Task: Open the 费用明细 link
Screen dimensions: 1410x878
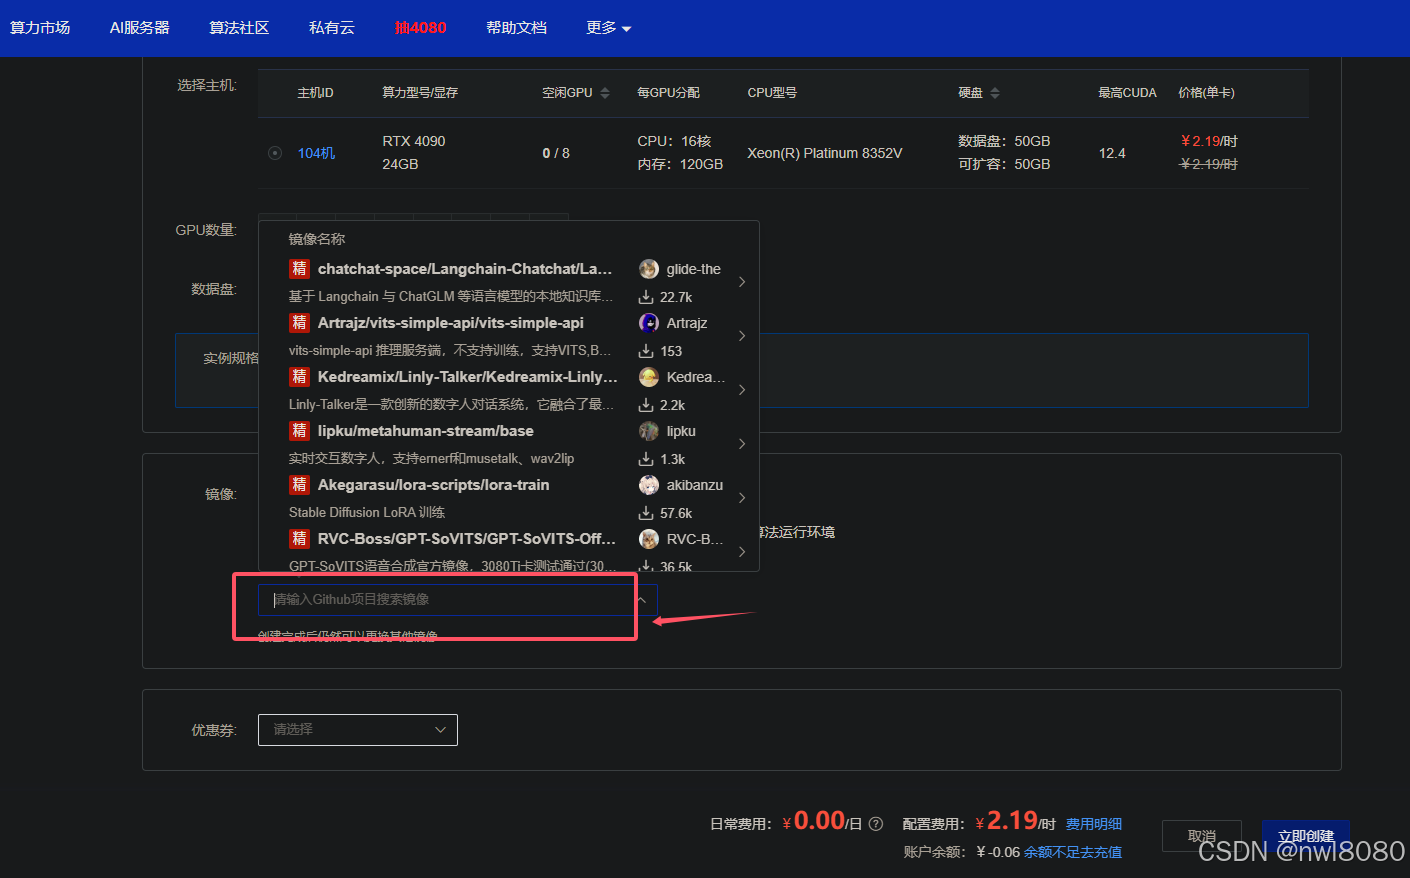Action: (x=1093, y=823)
